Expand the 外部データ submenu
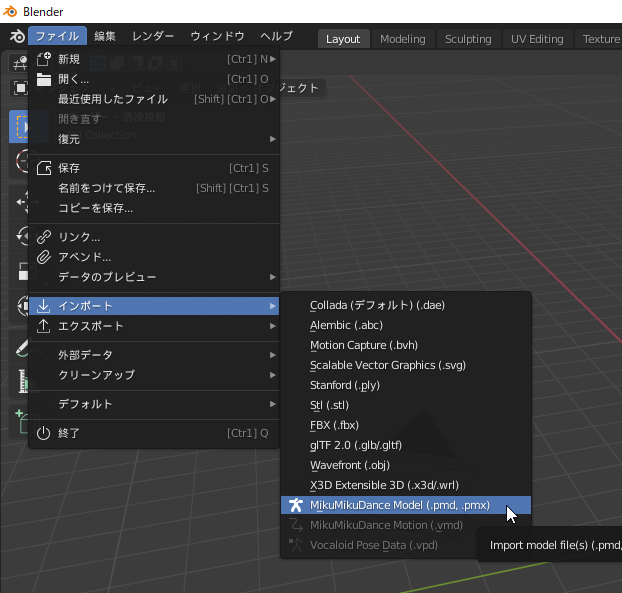The height and width of the screenshot is (593, 622). pyautogui.click(x=154, y=355)
